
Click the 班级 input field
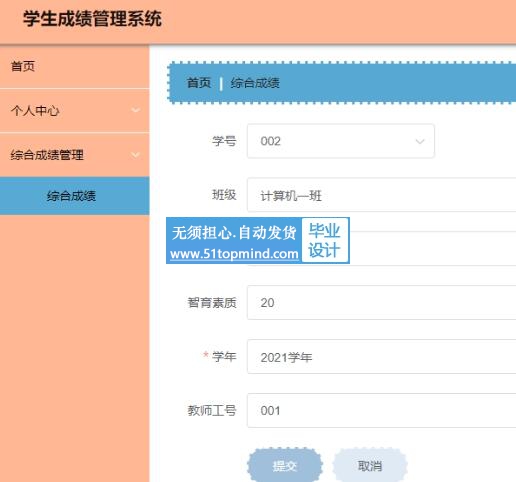381,195
